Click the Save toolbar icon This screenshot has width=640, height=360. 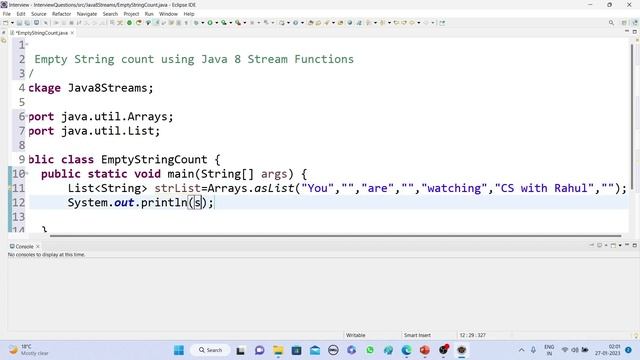pyautogui.click(x=19, y=23)
